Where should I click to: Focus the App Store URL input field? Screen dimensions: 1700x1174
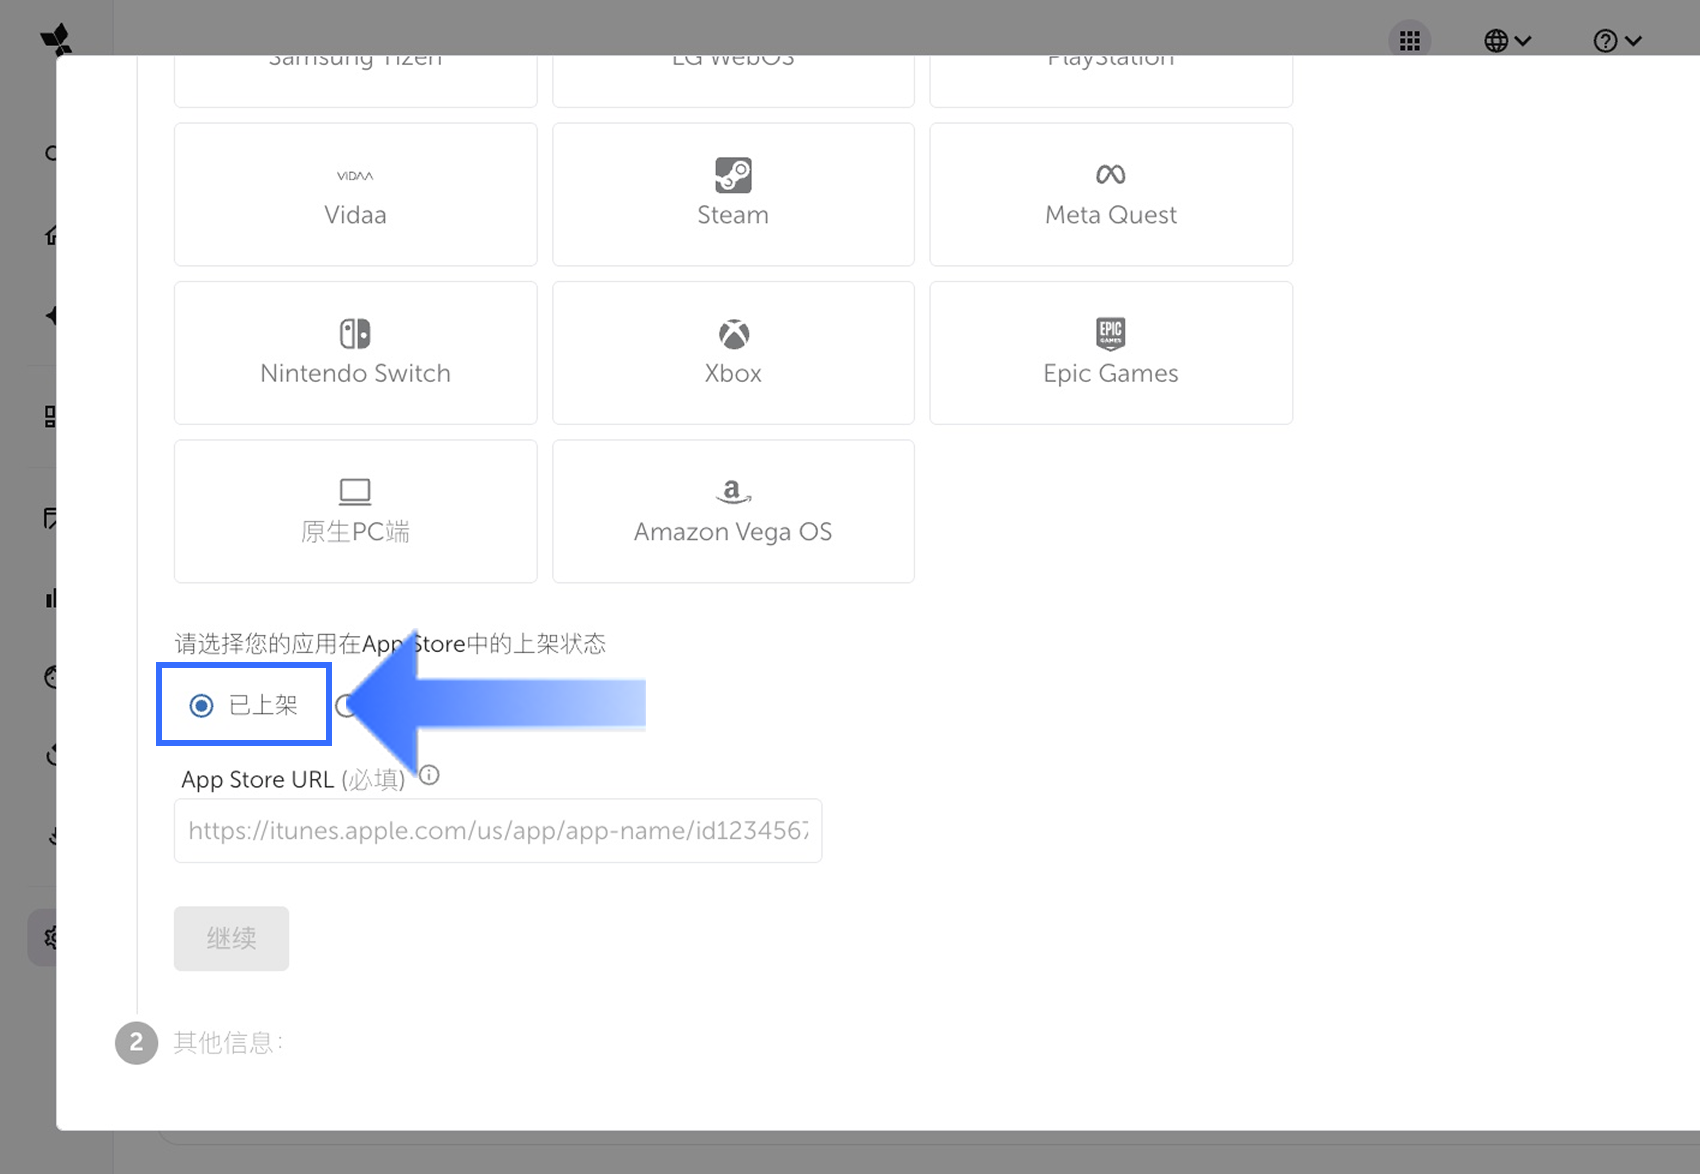[498, 830]
